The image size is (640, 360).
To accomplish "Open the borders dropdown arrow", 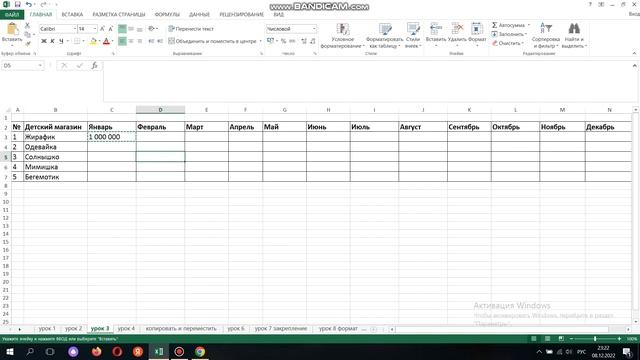I will (83, 41).
